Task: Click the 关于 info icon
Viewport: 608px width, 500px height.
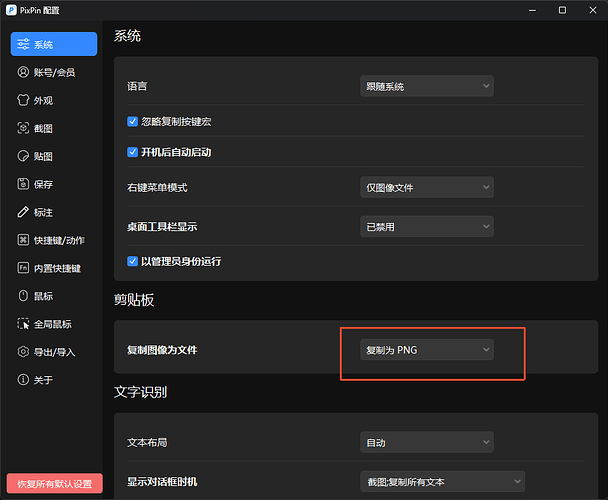Action: coord(23,380)
